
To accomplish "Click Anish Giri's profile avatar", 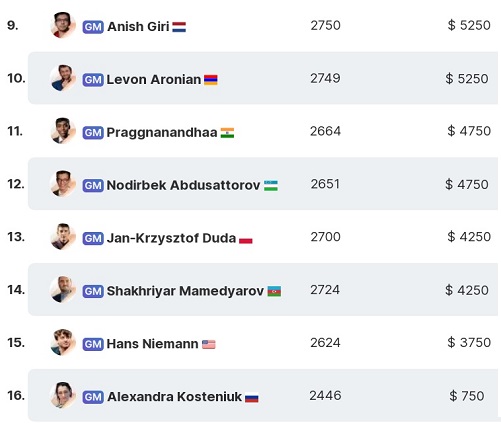I will pos(63,25).
